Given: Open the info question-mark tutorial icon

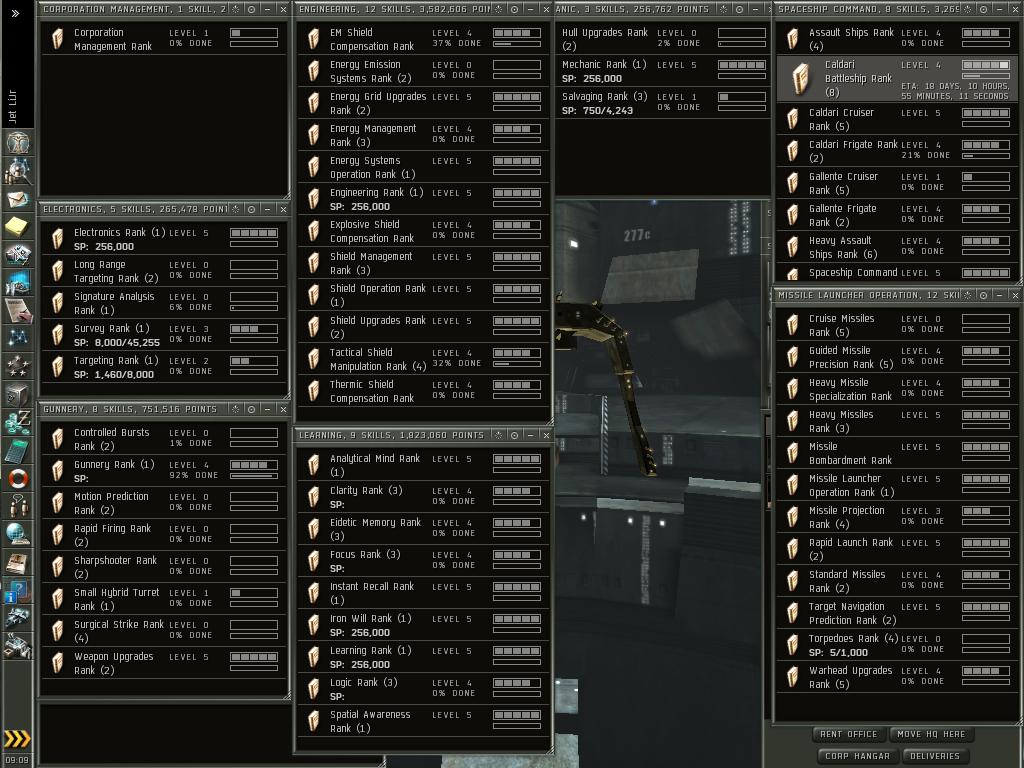Looking at the screenshot, I should pyautogui.click(x=18, y=590).
